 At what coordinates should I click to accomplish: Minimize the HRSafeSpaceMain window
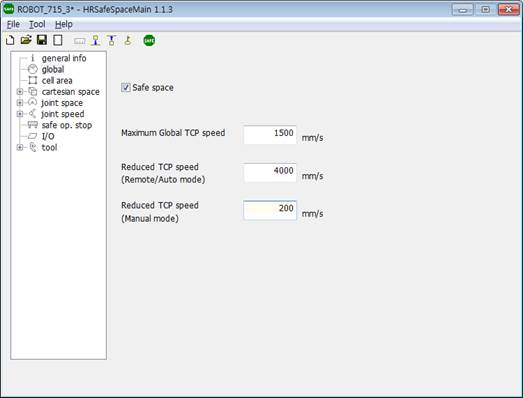[x=462, y=10]
